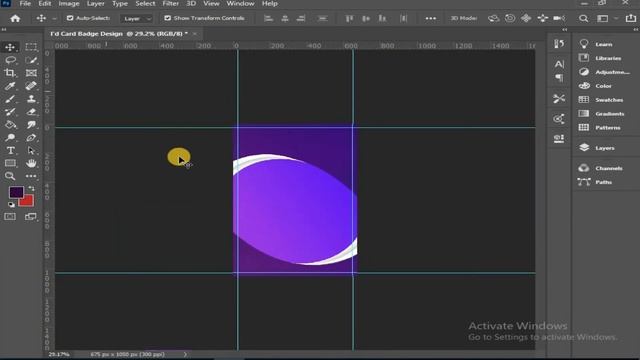The height and width of the screenshot is (360, 640).
Task: Select the Crop tool
Action: (10, 73)
